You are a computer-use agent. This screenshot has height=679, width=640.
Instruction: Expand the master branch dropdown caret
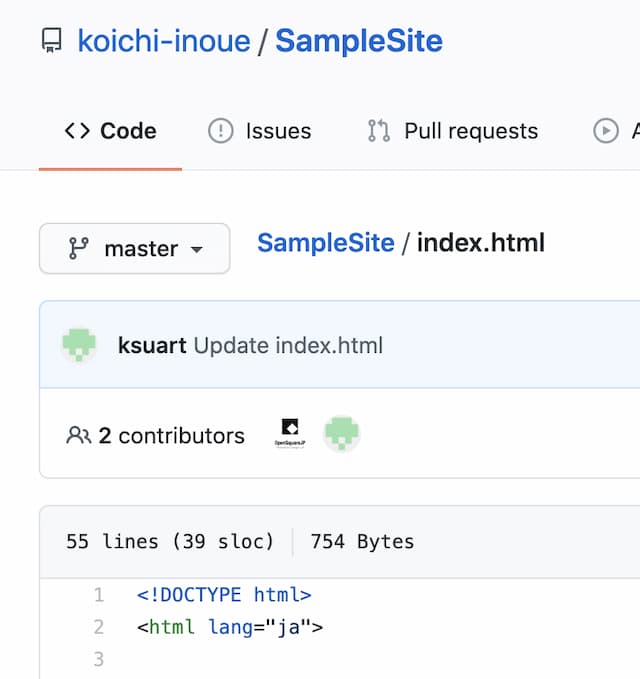pyautogui.click(x=197, y=249)
